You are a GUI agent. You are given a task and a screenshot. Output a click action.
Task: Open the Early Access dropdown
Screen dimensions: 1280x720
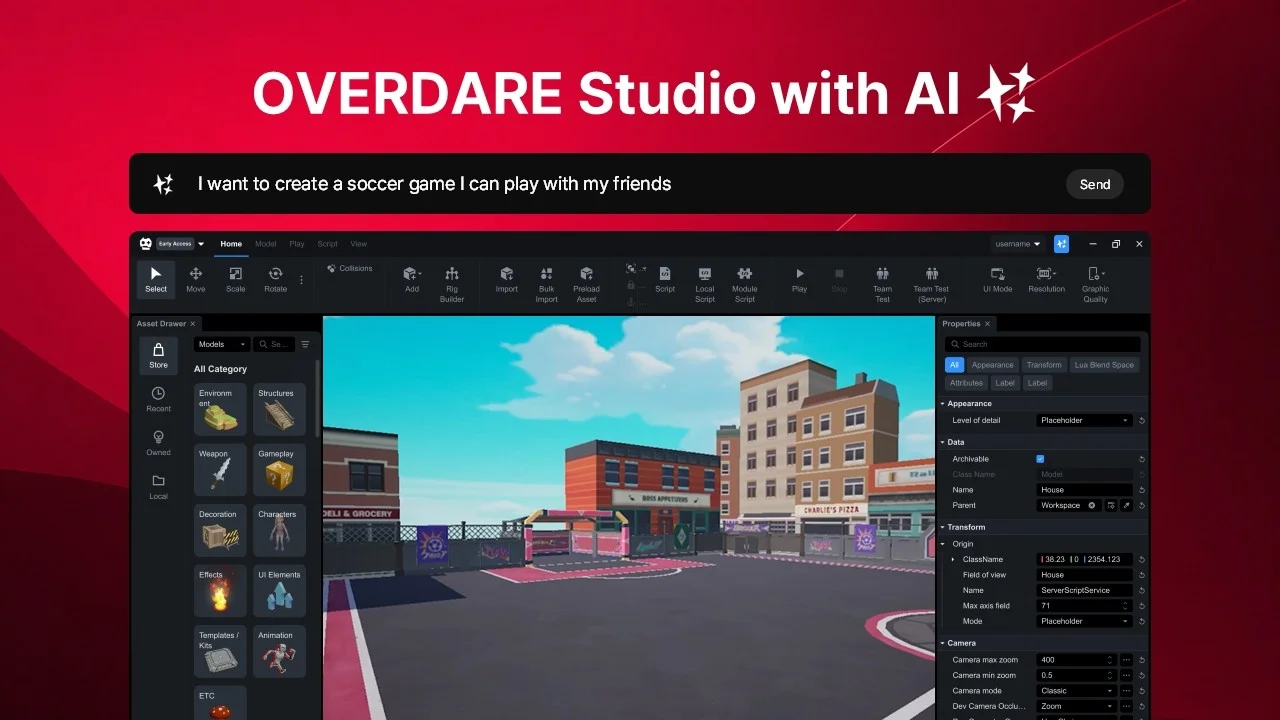point(180,243)
